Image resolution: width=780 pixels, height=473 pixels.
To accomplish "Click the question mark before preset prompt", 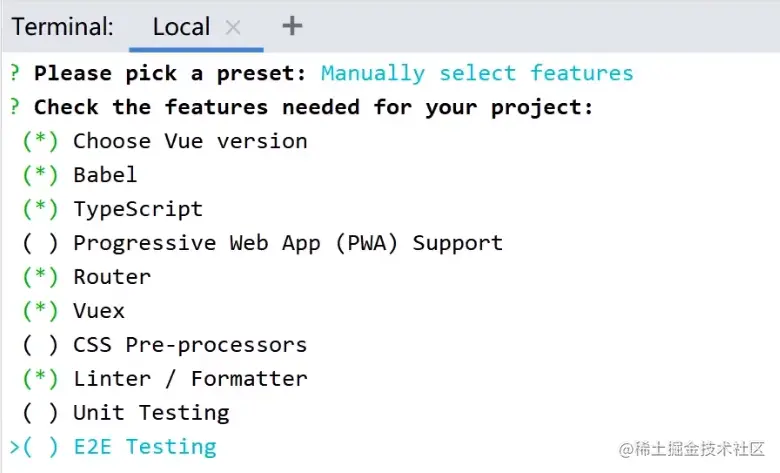I will pyautogui.click(x=15, y=73).
